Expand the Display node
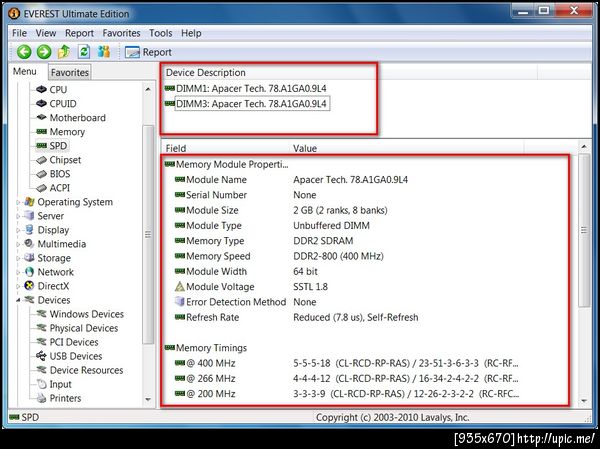Image resolution: width=600 pixels, height=449 pixels. click(18, 230)
